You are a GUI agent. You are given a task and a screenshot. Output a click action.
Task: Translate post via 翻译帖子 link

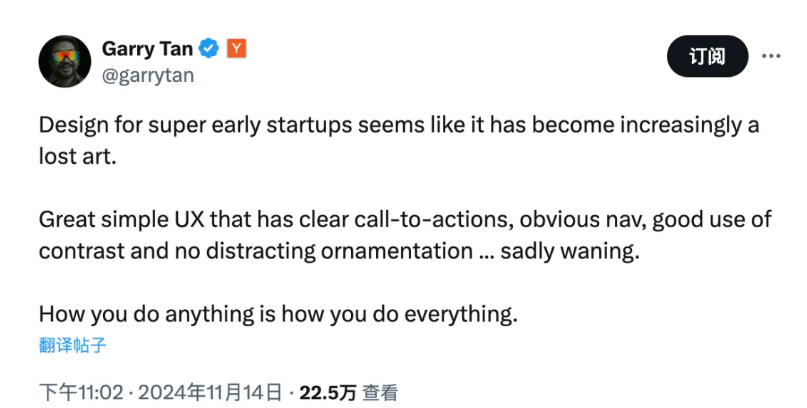pyautogui.click(x=73, y=345)
